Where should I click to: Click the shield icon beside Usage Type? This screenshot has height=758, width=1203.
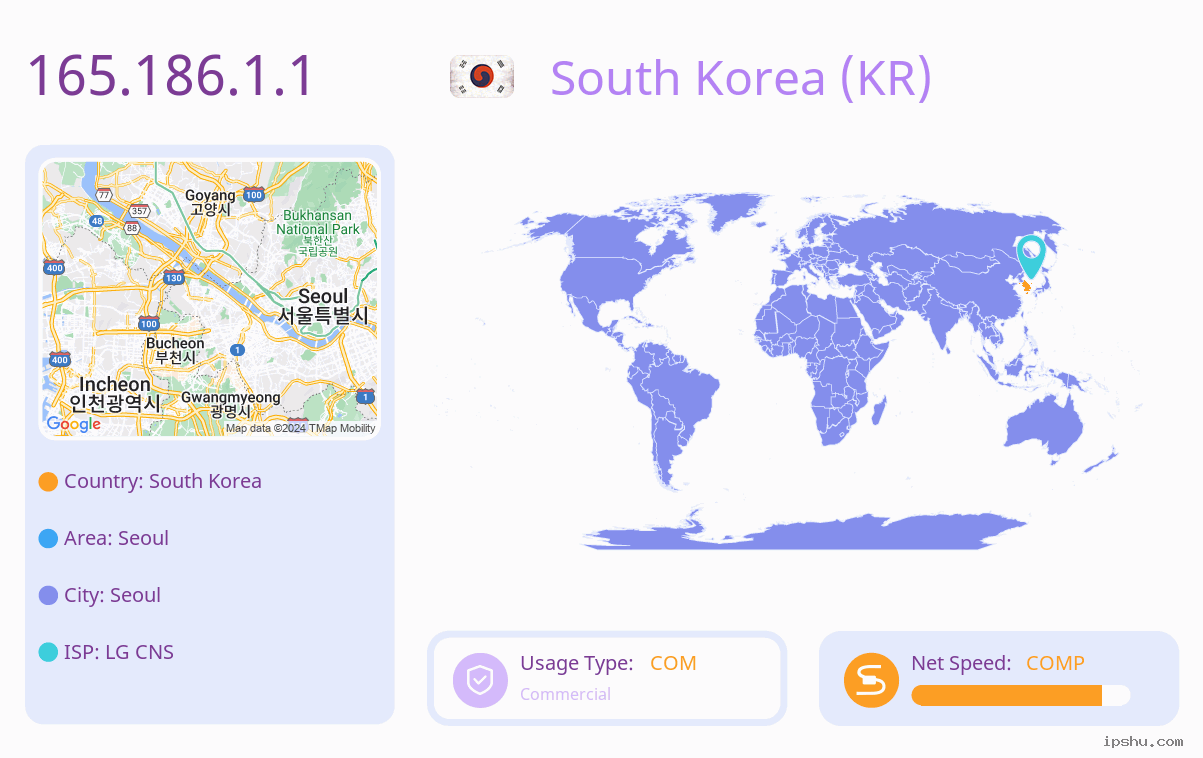coord(480,680)
